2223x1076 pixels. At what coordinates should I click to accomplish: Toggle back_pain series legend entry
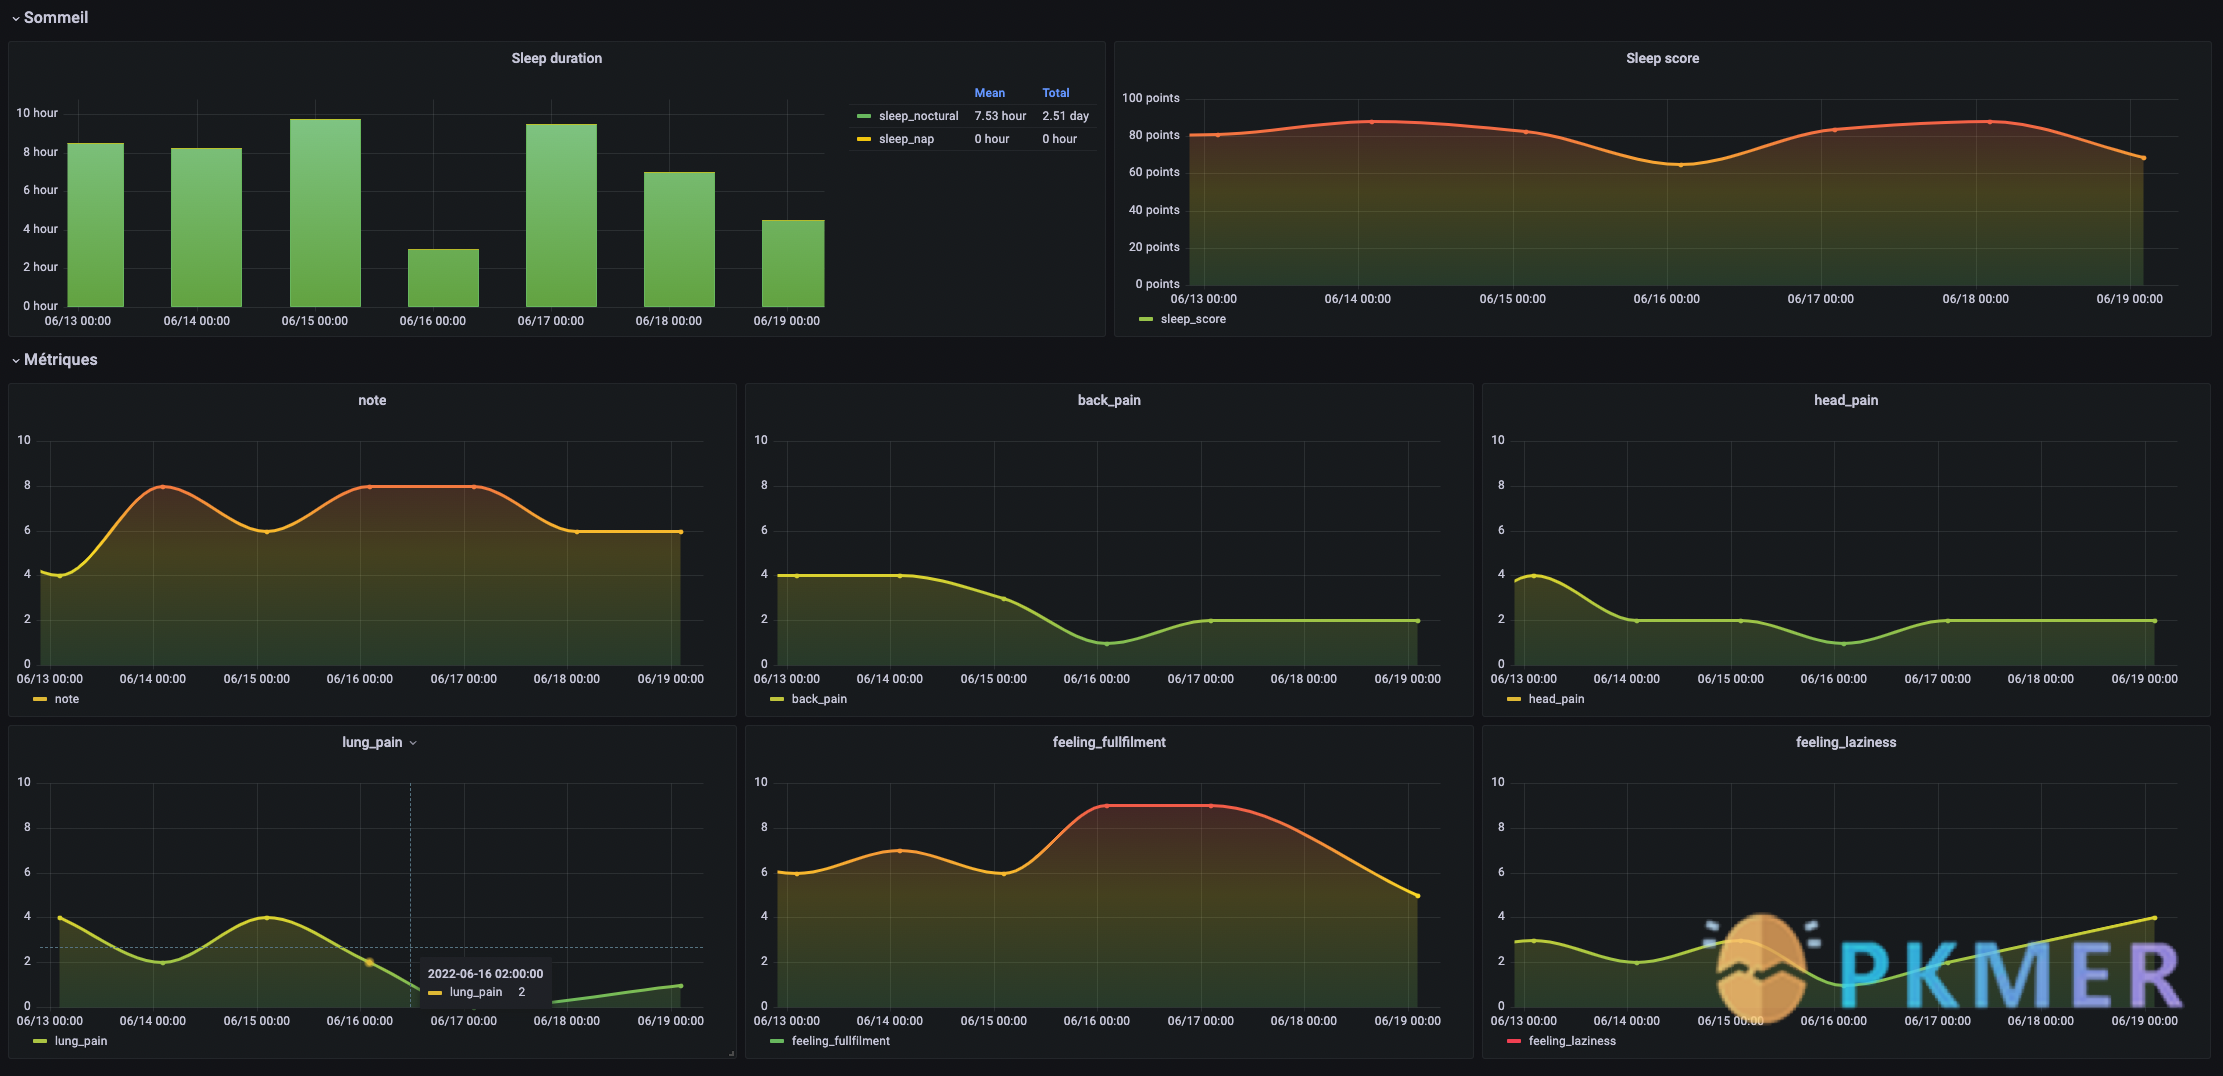[x=819, y=699]
